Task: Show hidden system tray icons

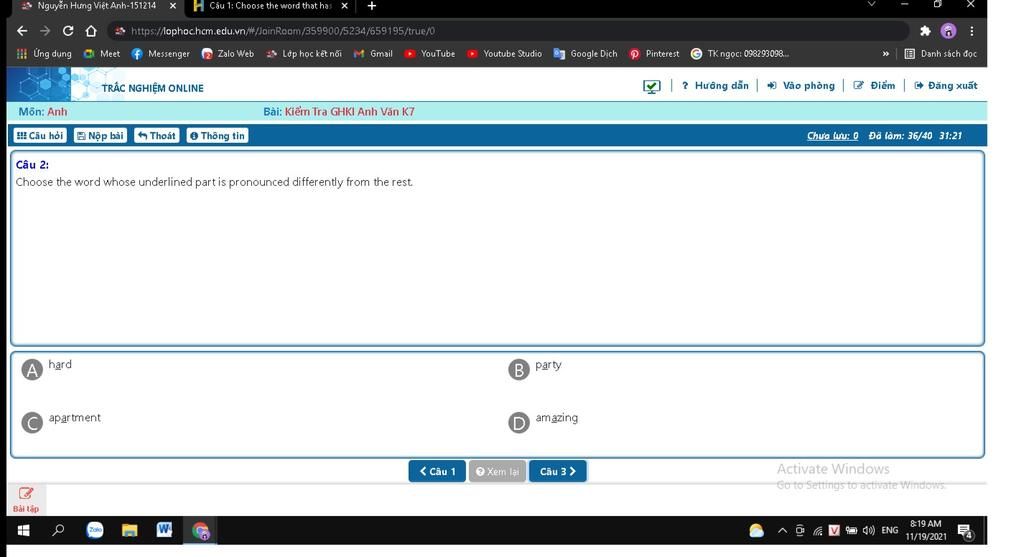Action: tap(782, 531)
